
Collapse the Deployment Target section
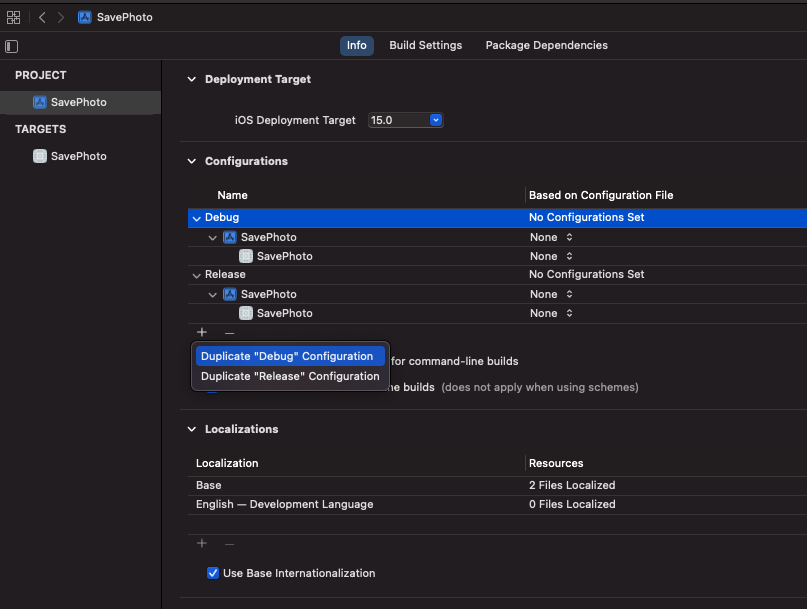coord(192,79)
